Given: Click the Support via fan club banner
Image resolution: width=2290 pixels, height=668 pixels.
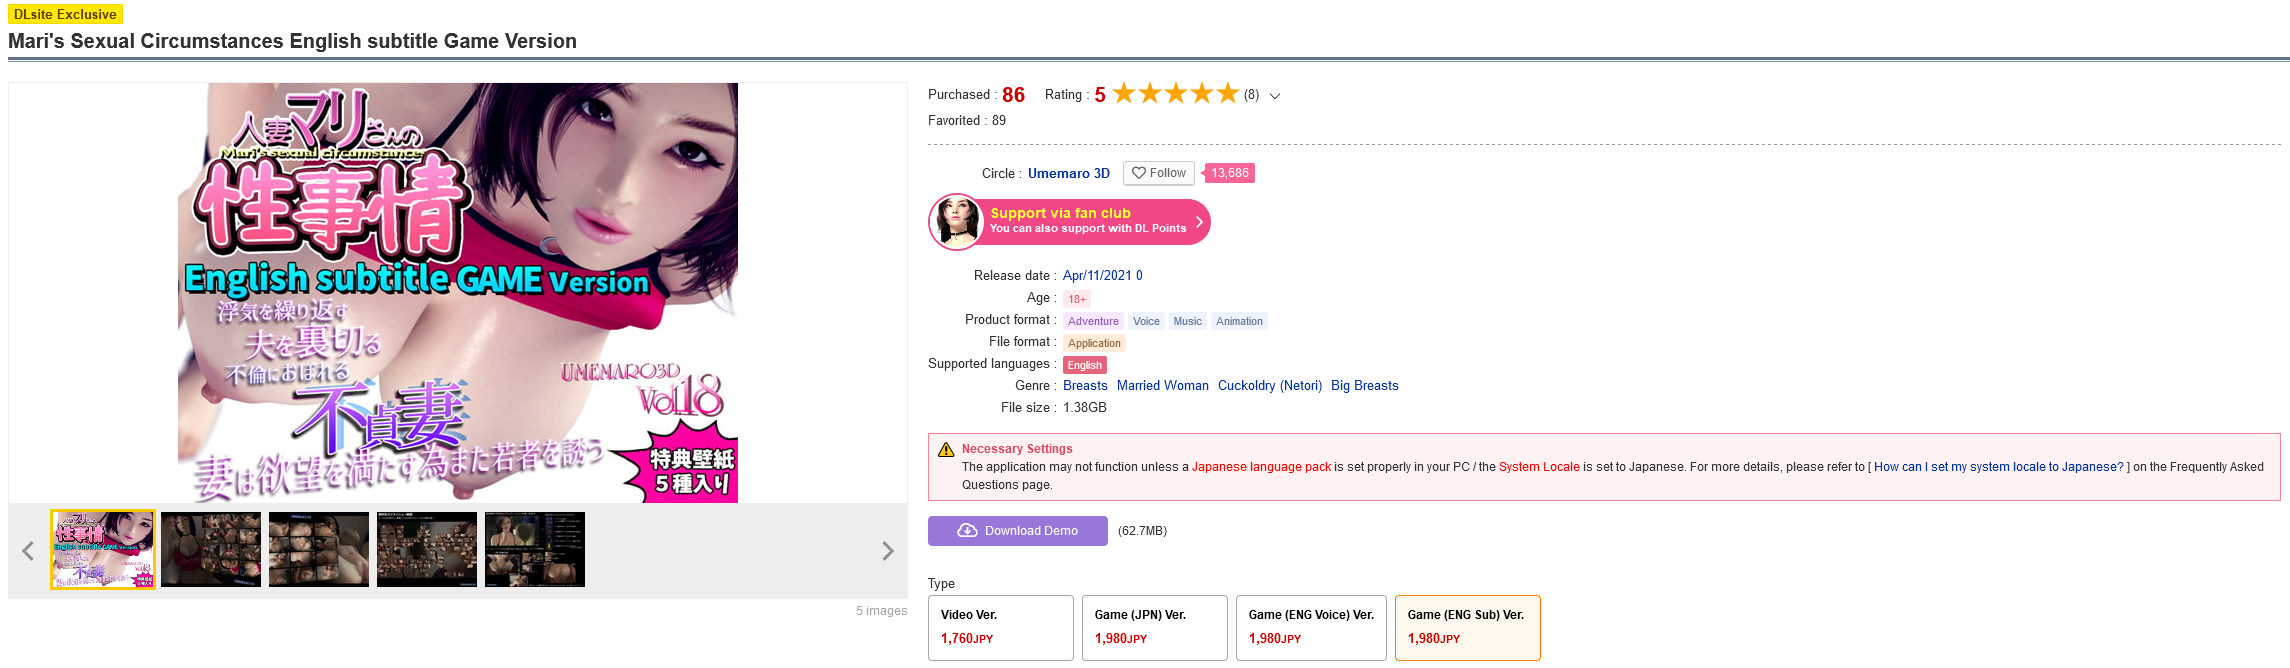Looking at the screenshot, I should coord(1069,221).
